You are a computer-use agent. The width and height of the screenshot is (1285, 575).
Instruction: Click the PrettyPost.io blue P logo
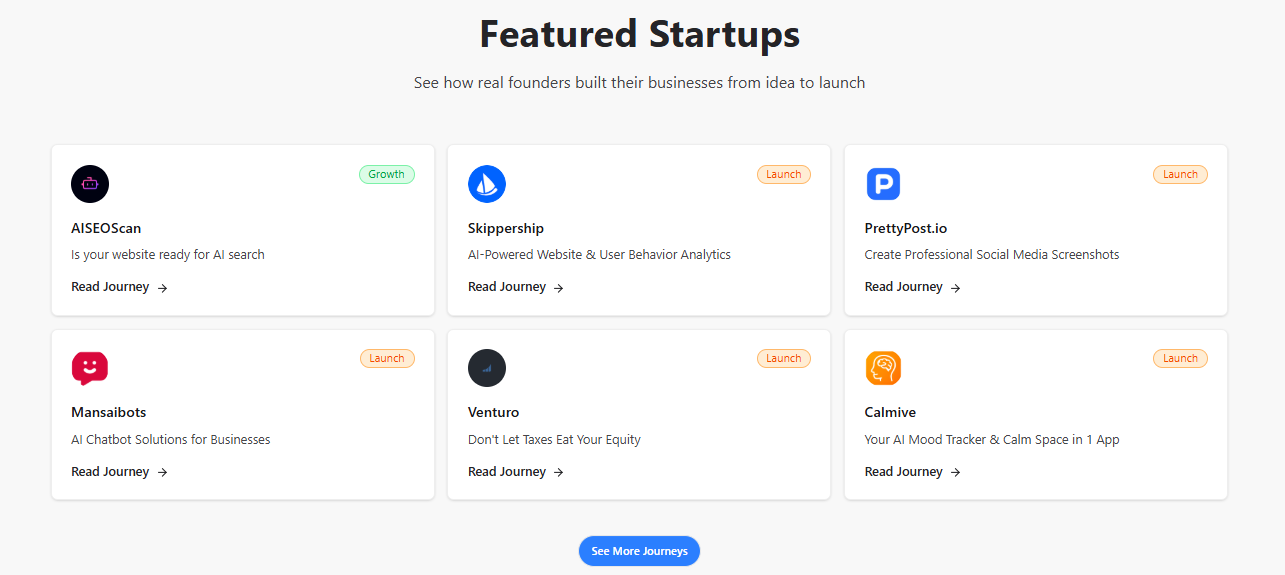[883, 184]
